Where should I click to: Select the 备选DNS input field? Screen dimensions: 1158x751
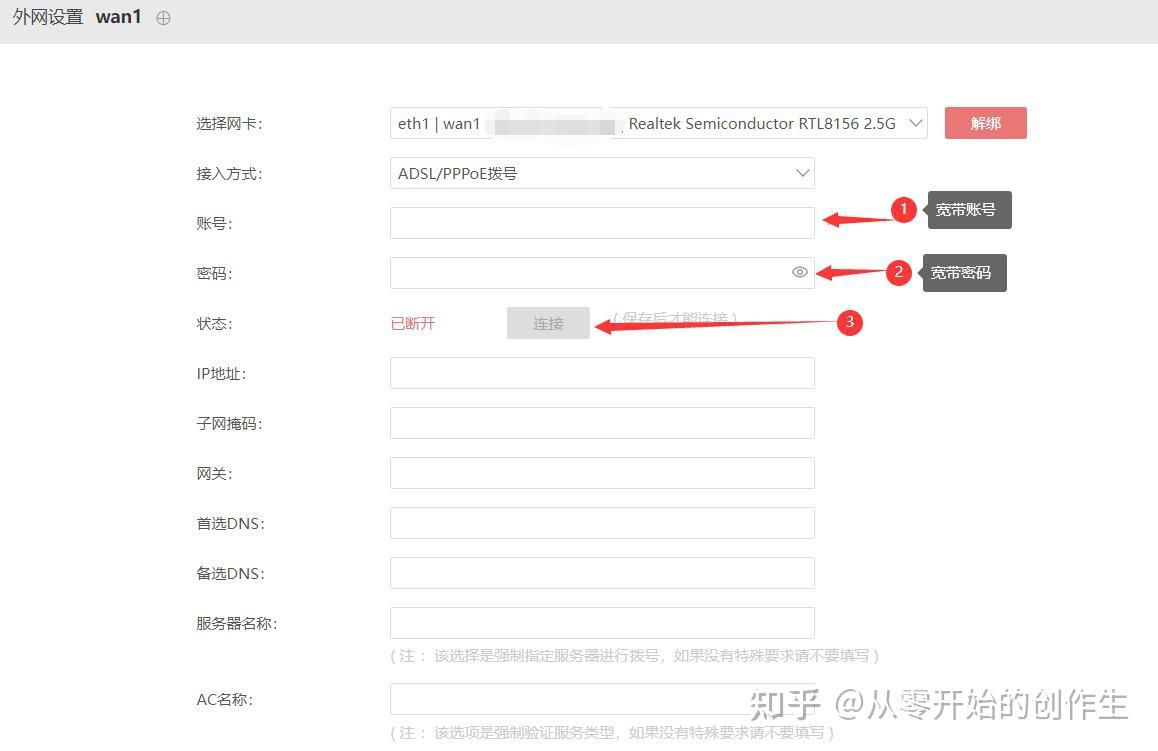tap(601, 572)
